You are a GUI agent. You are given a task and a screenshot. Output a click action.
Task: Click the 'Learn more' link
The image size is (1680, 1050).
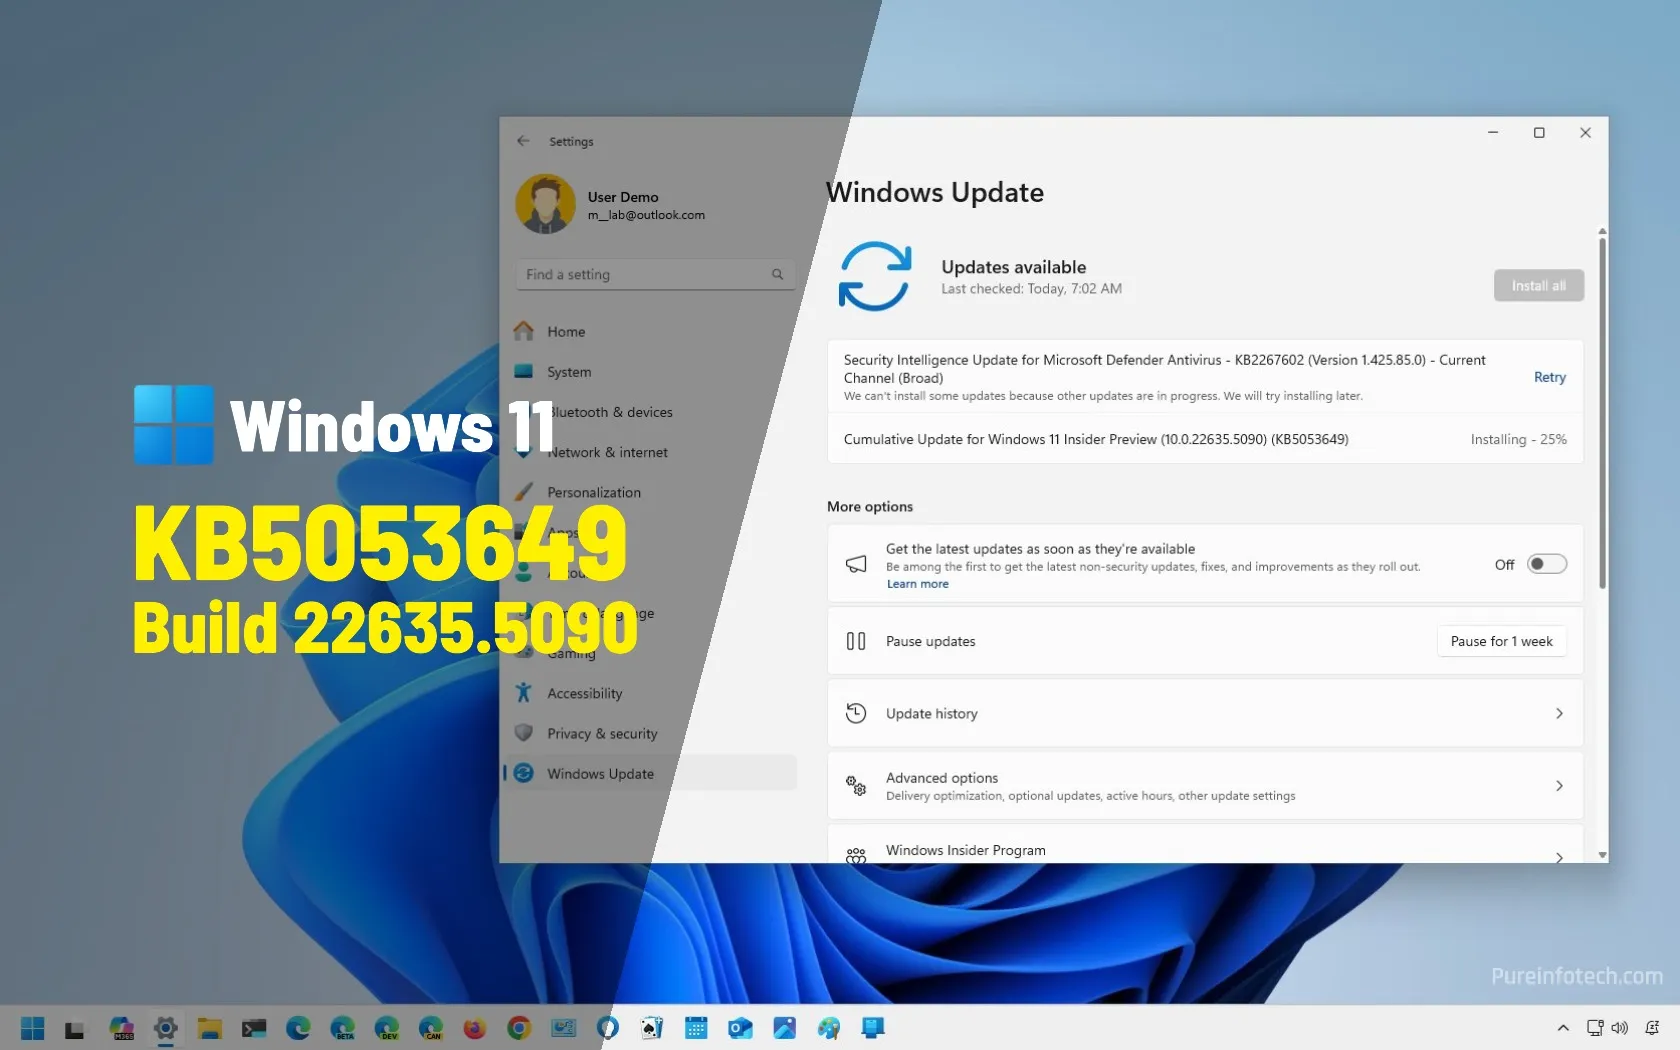point(916,583)
